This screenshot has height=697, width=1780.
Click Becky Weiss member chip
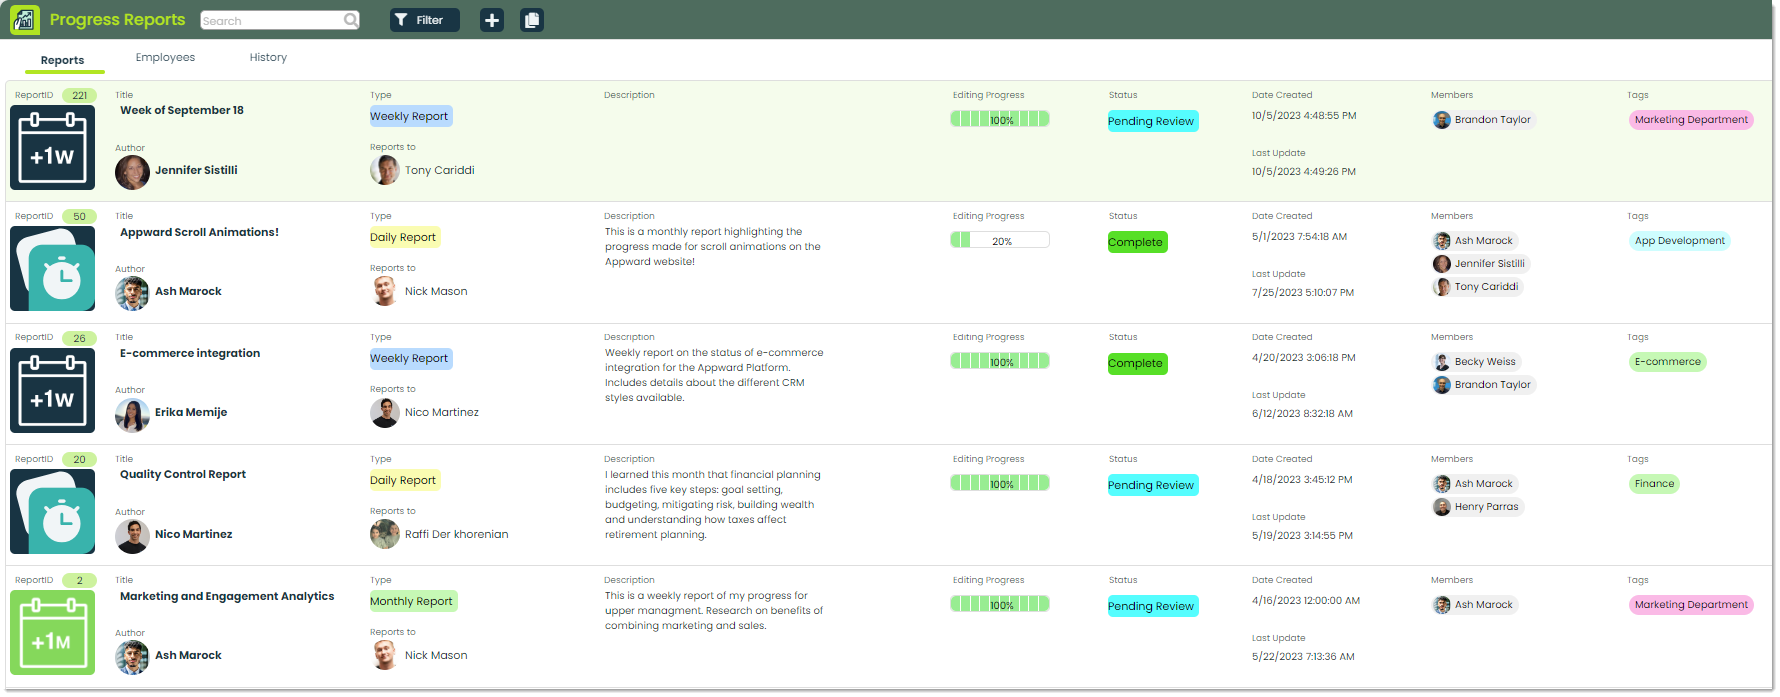tap(1476, 362)
